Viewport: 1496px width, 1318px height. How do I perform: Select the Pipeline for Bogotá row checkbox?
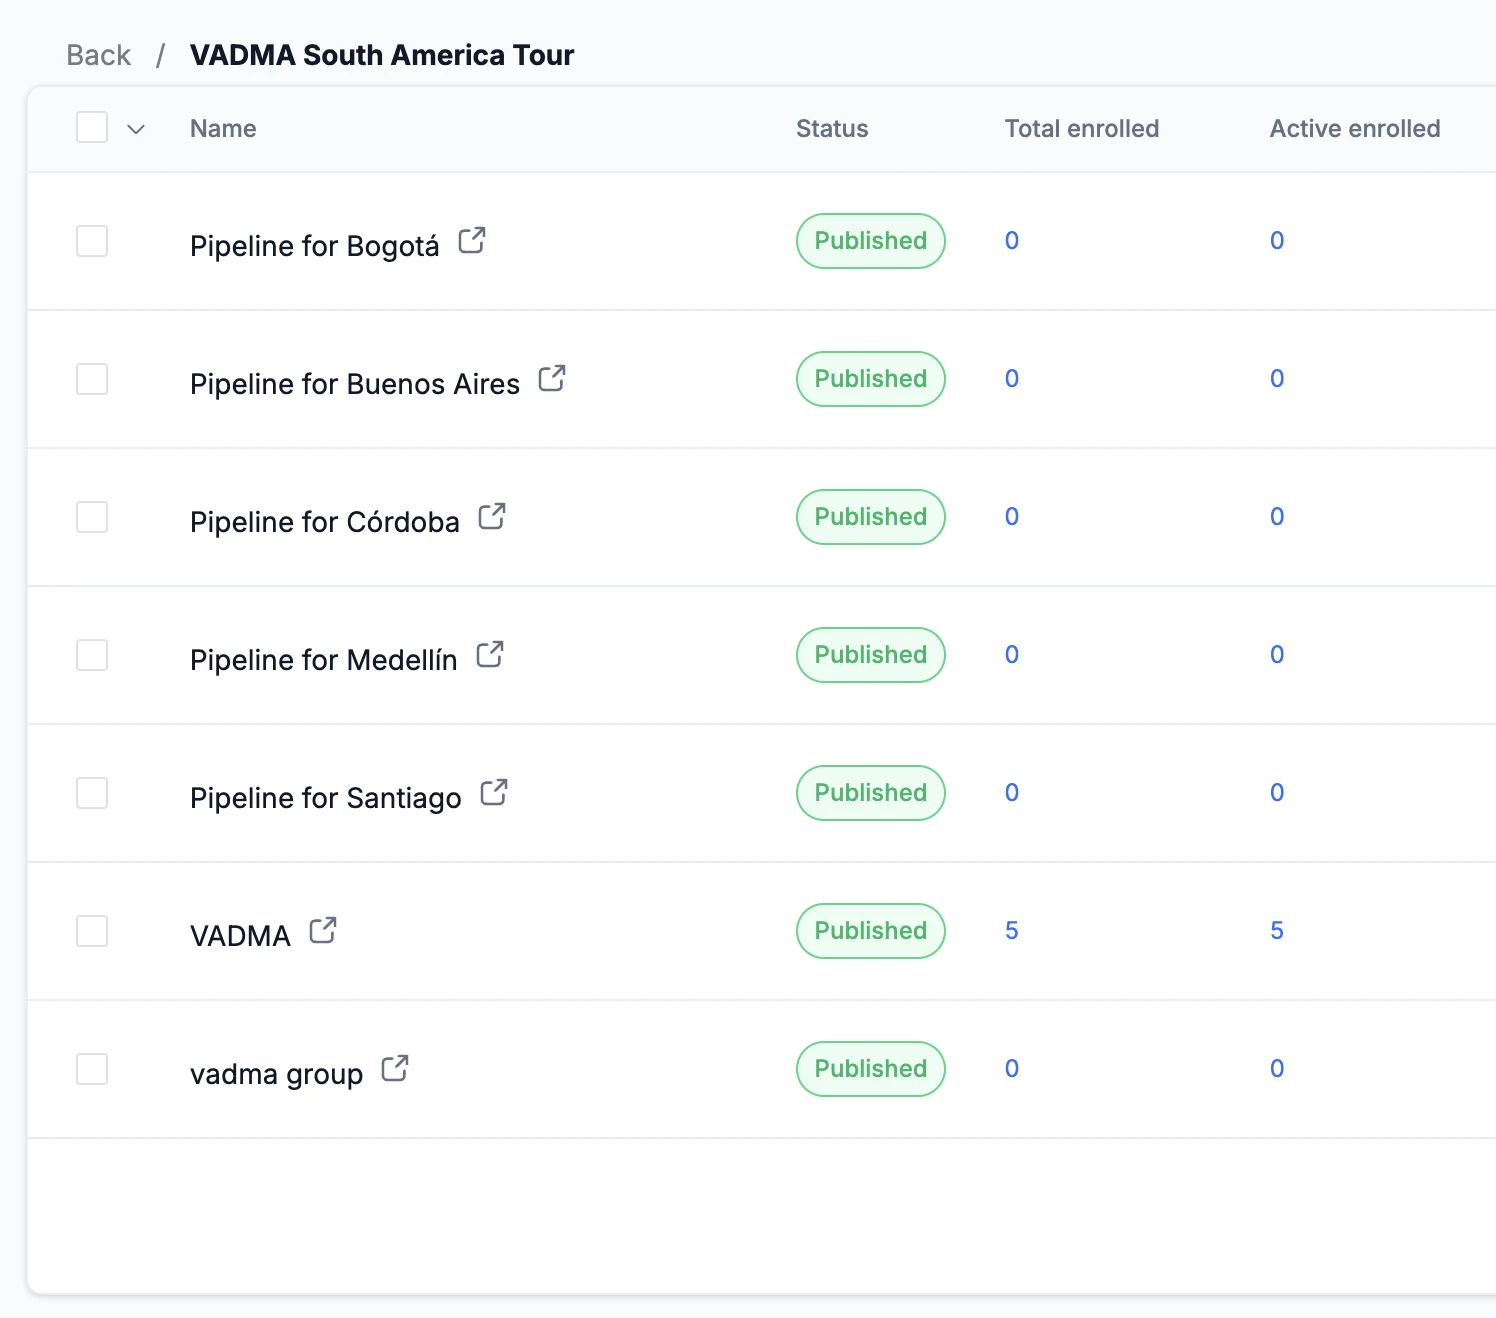pos(92,241)
